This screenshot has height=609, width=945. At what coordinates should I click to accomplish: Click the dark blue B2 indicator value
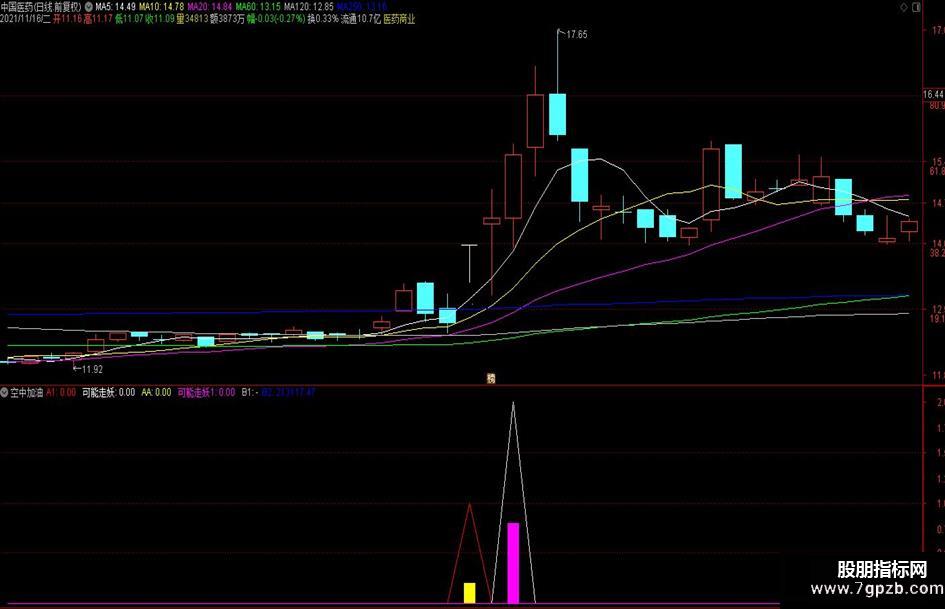288,393
